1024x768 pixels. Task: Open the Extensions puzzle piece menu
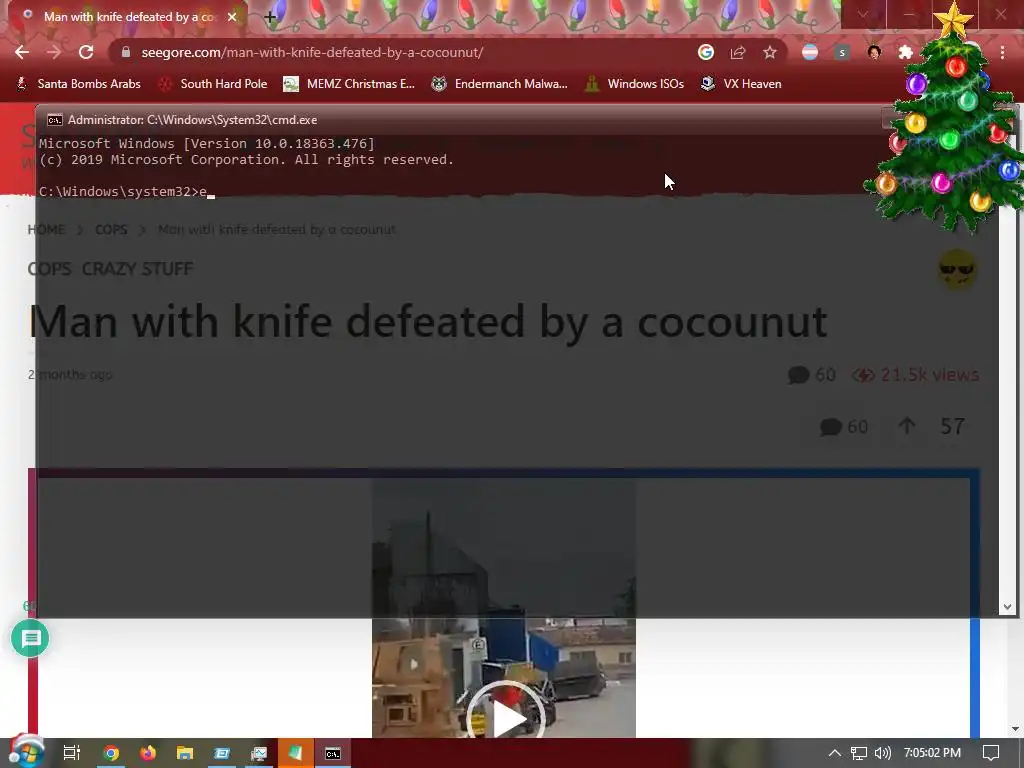point(905,52)
